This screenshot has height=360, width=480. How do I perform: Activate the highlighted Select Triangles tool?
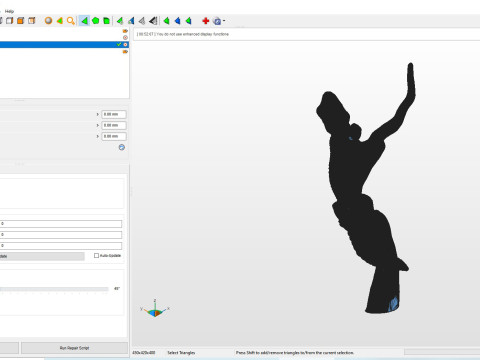tap(84, 21)
